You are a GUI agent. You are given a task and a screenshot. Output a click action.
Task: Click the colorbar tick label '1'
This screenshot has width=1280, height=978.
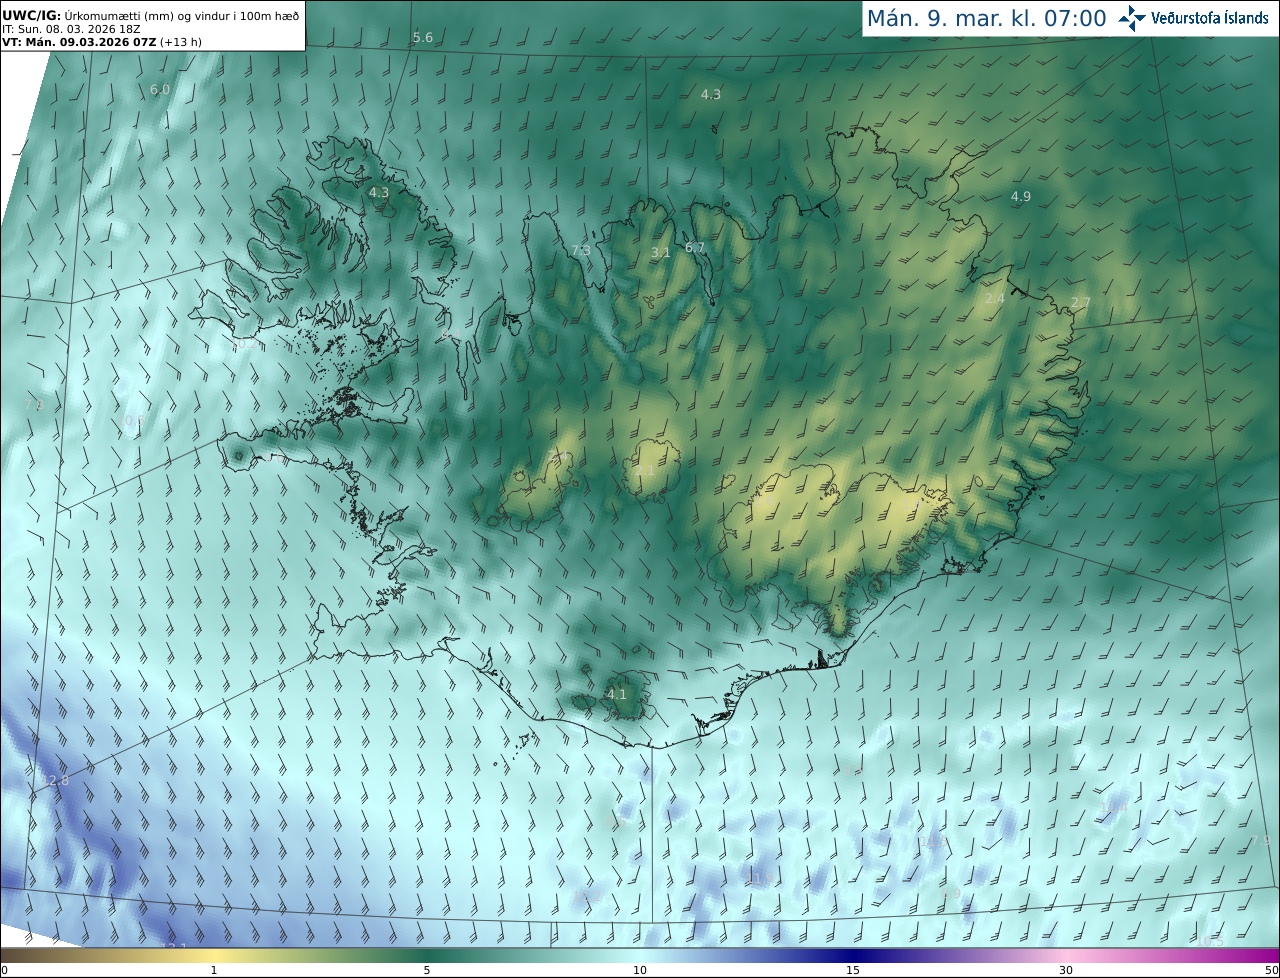tap(213, 970)
